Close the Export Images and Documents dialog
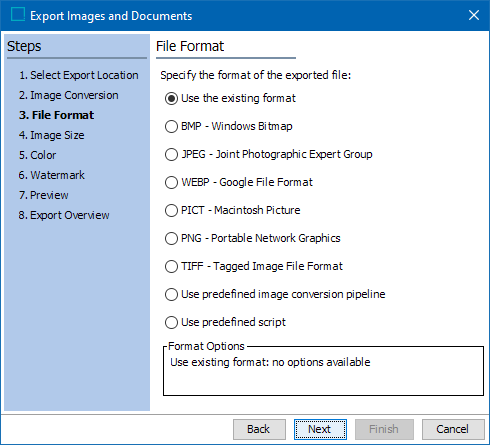Screen dimensions: 490x445 [474, 15]
